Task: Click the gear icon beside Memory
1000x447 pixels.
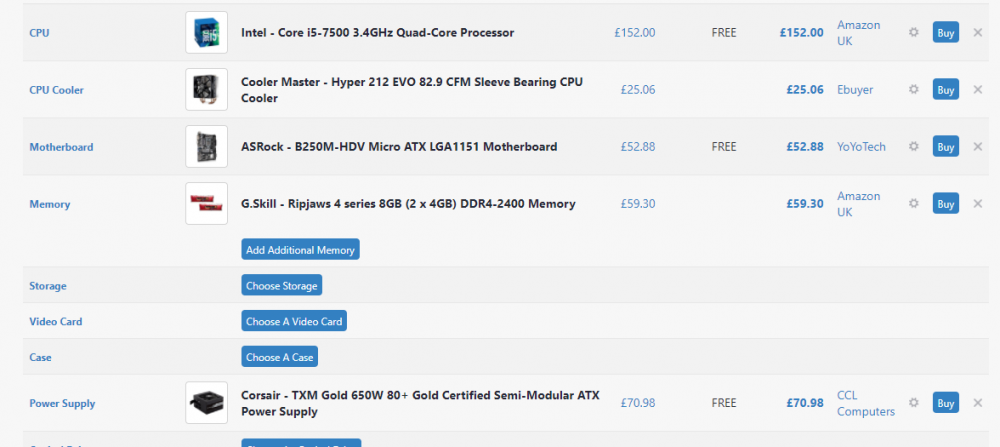Action: 913,203
